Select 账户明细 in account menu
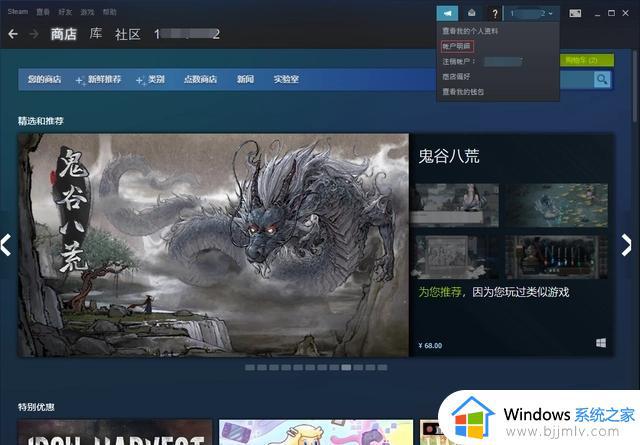The width and height of the screenshot is (640, 445). 457,46
